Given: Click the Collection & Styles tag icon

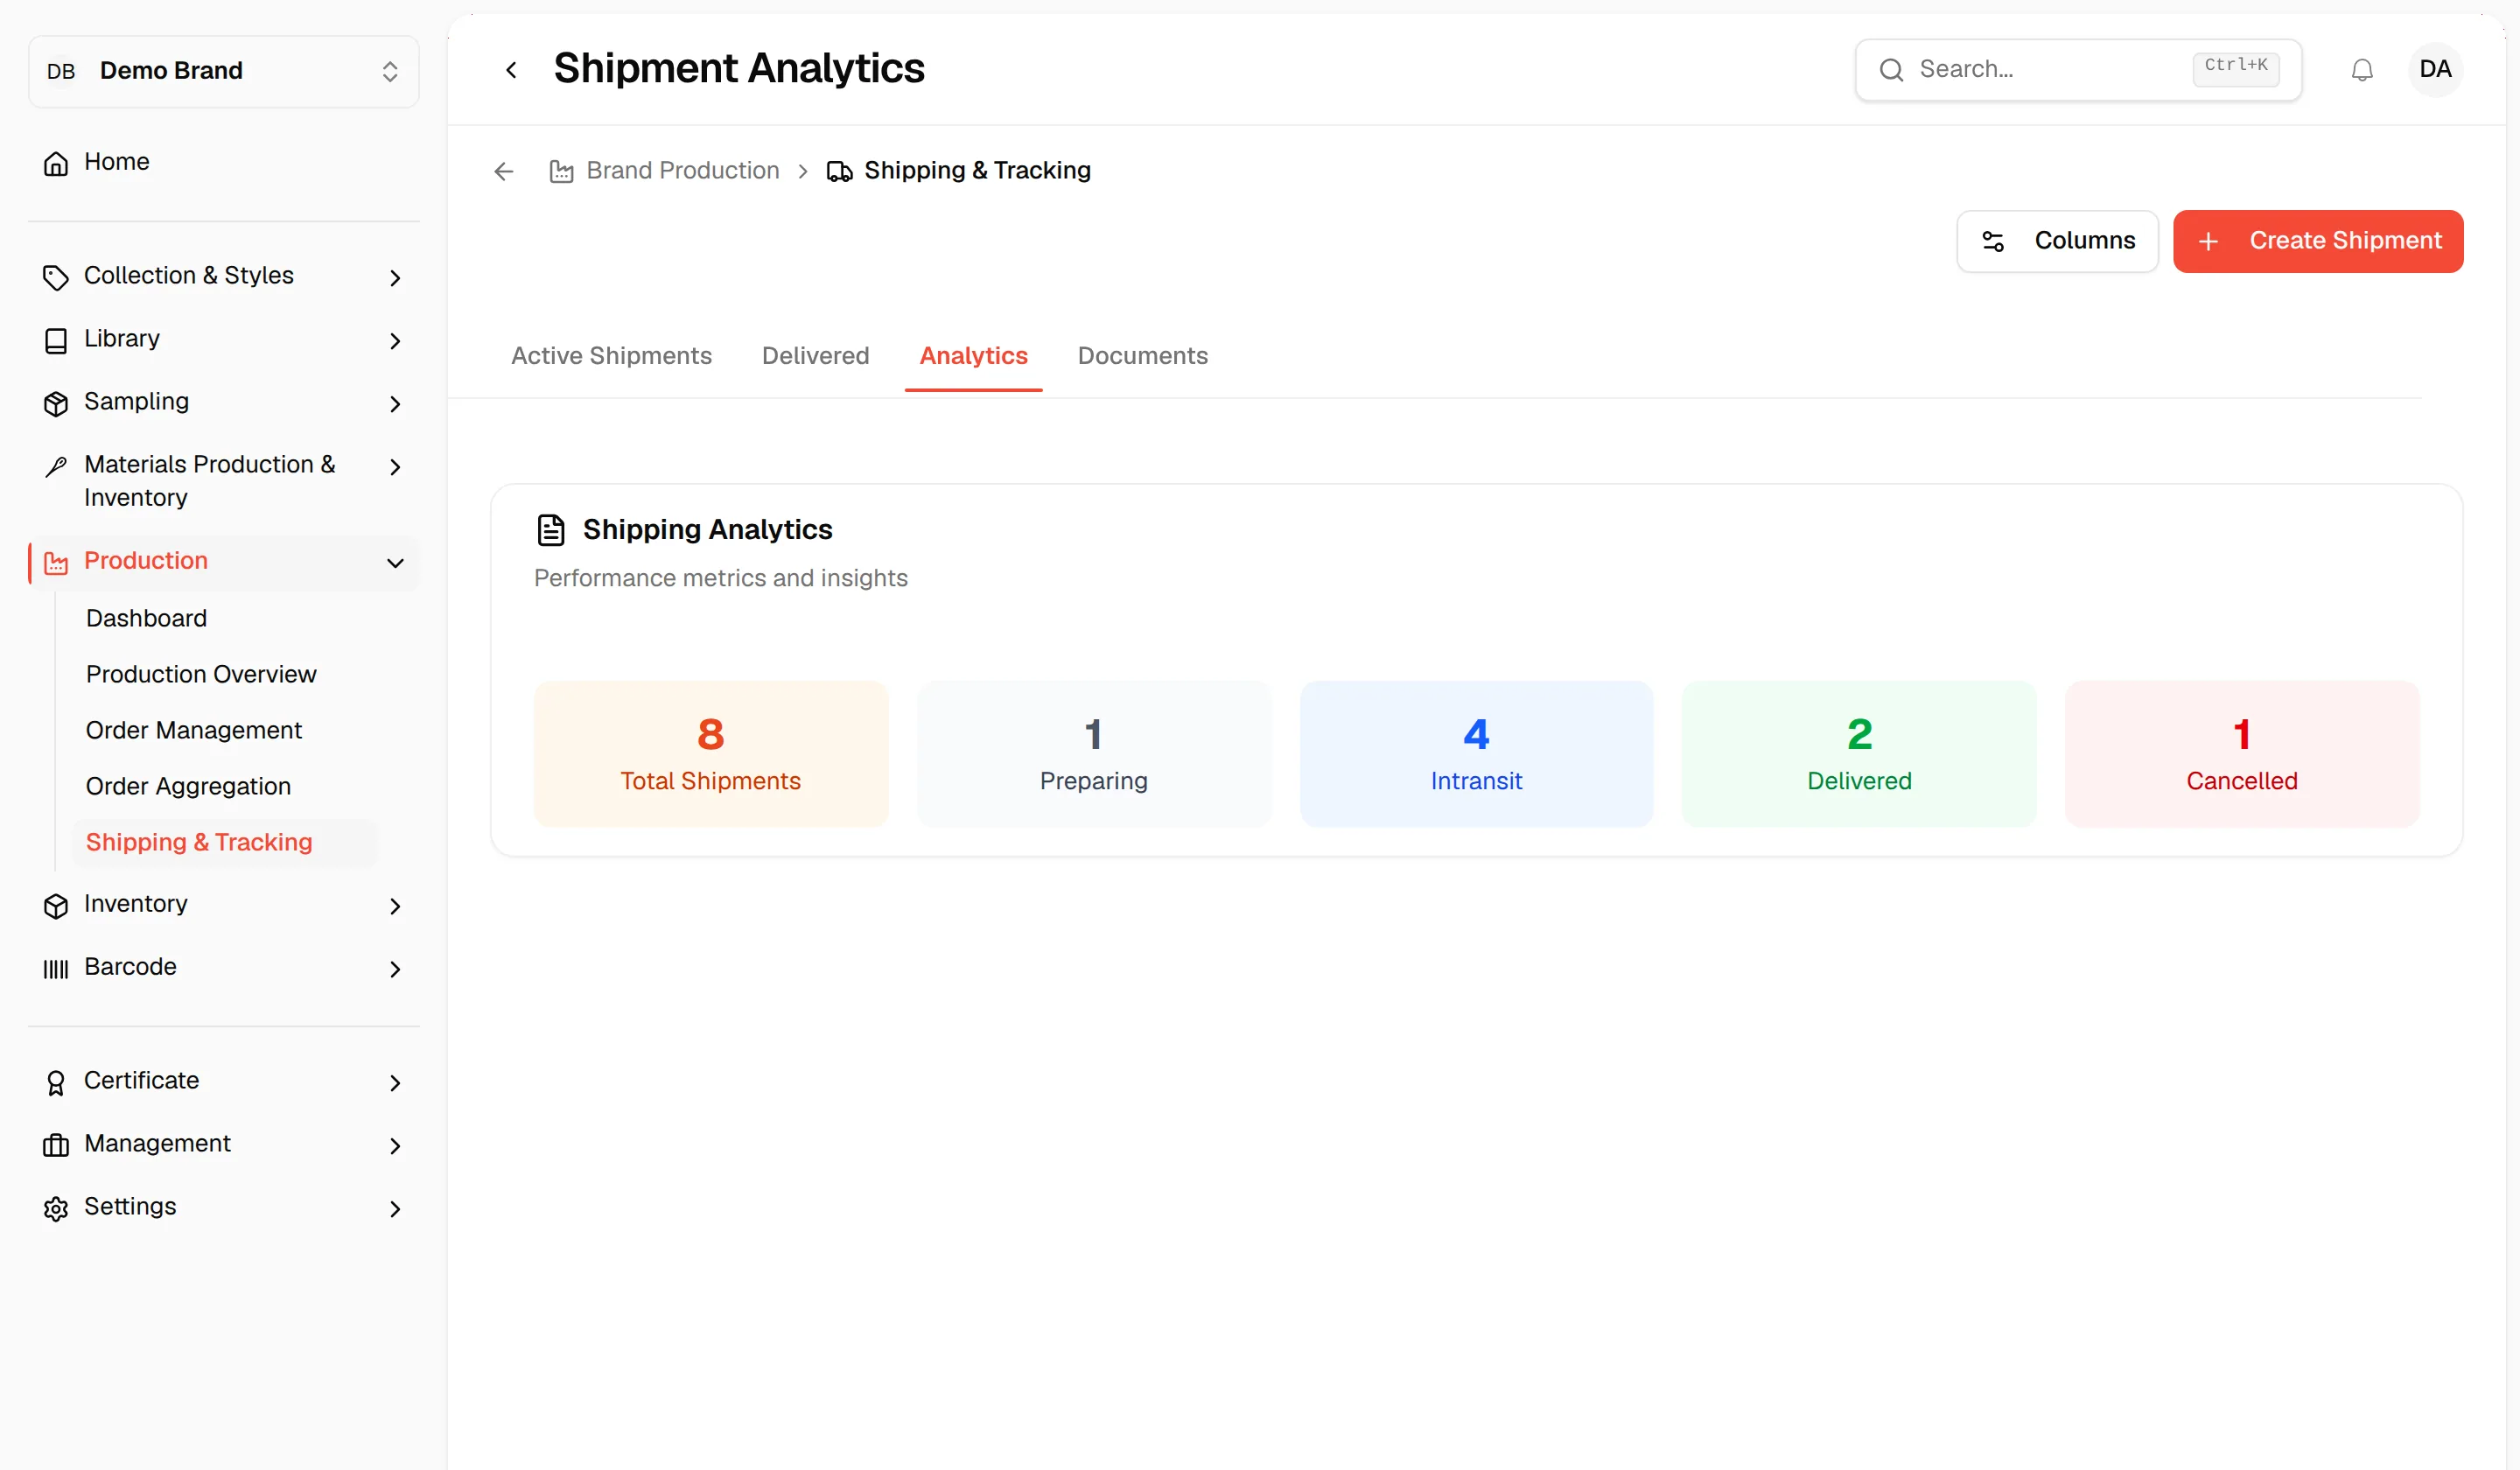Looking at the screenshot, I should (x=56, y=277).
